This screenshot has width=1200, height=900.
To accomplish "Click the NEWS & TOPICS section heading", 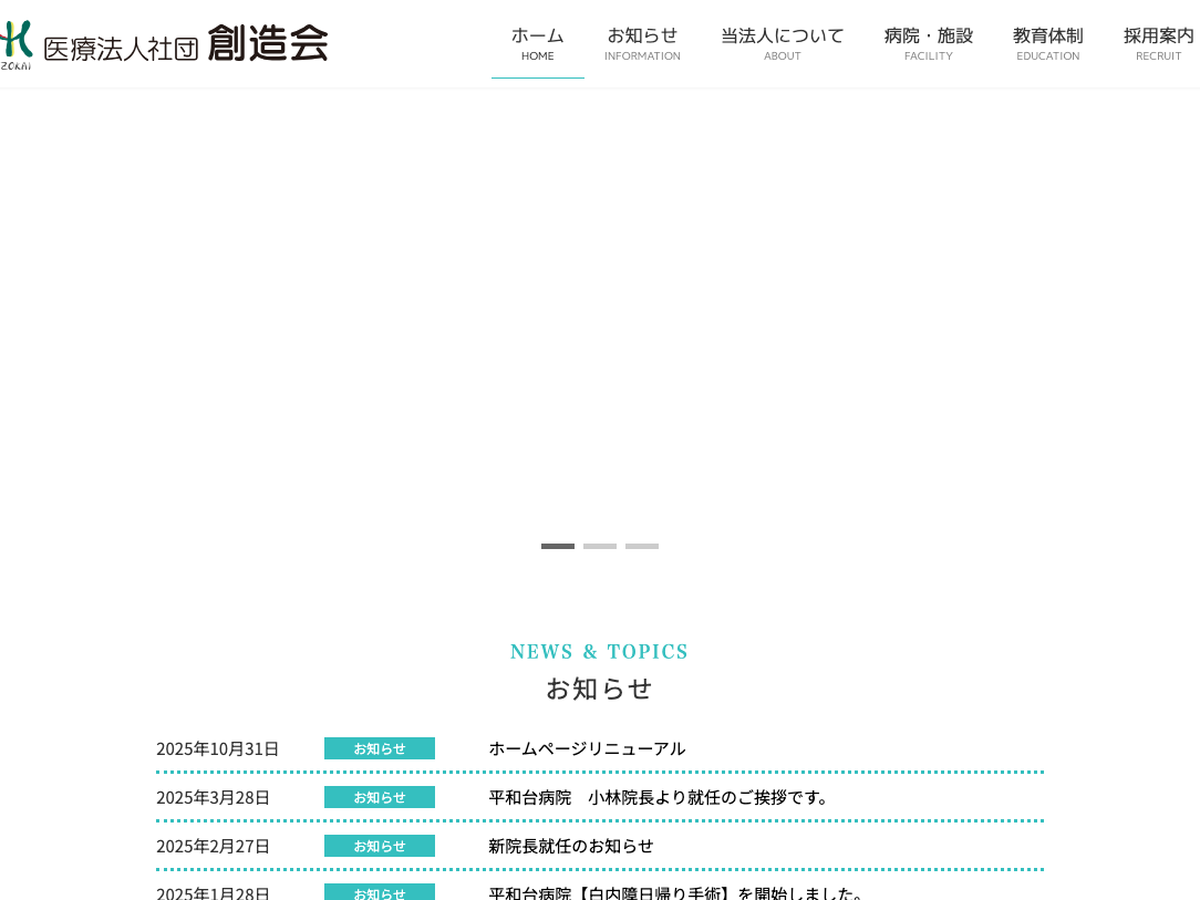I will [x=600, y=652].
